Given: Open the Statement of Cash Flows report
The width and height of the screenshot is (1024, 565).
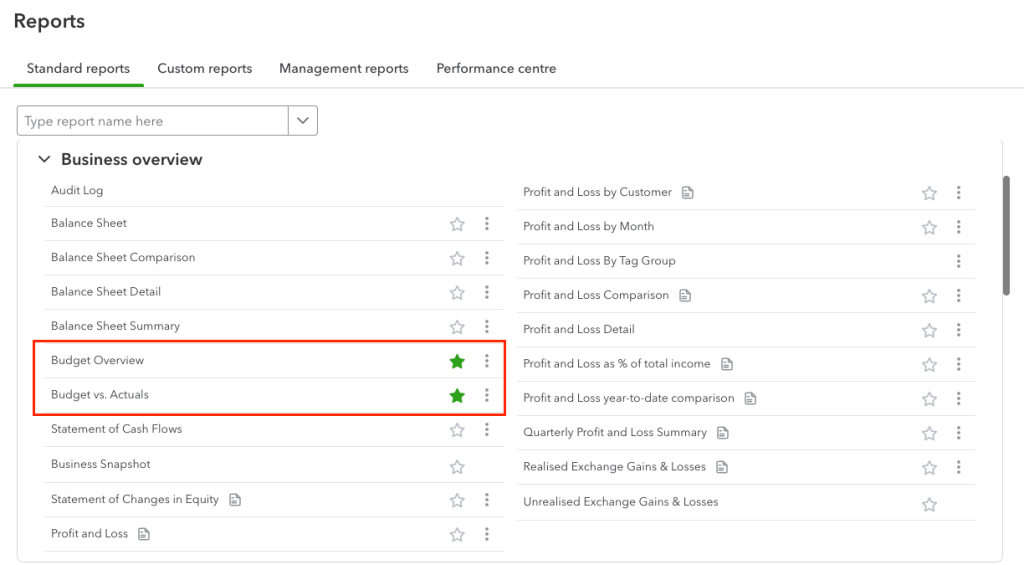Looking at the screenshot, I should point(116,429).
